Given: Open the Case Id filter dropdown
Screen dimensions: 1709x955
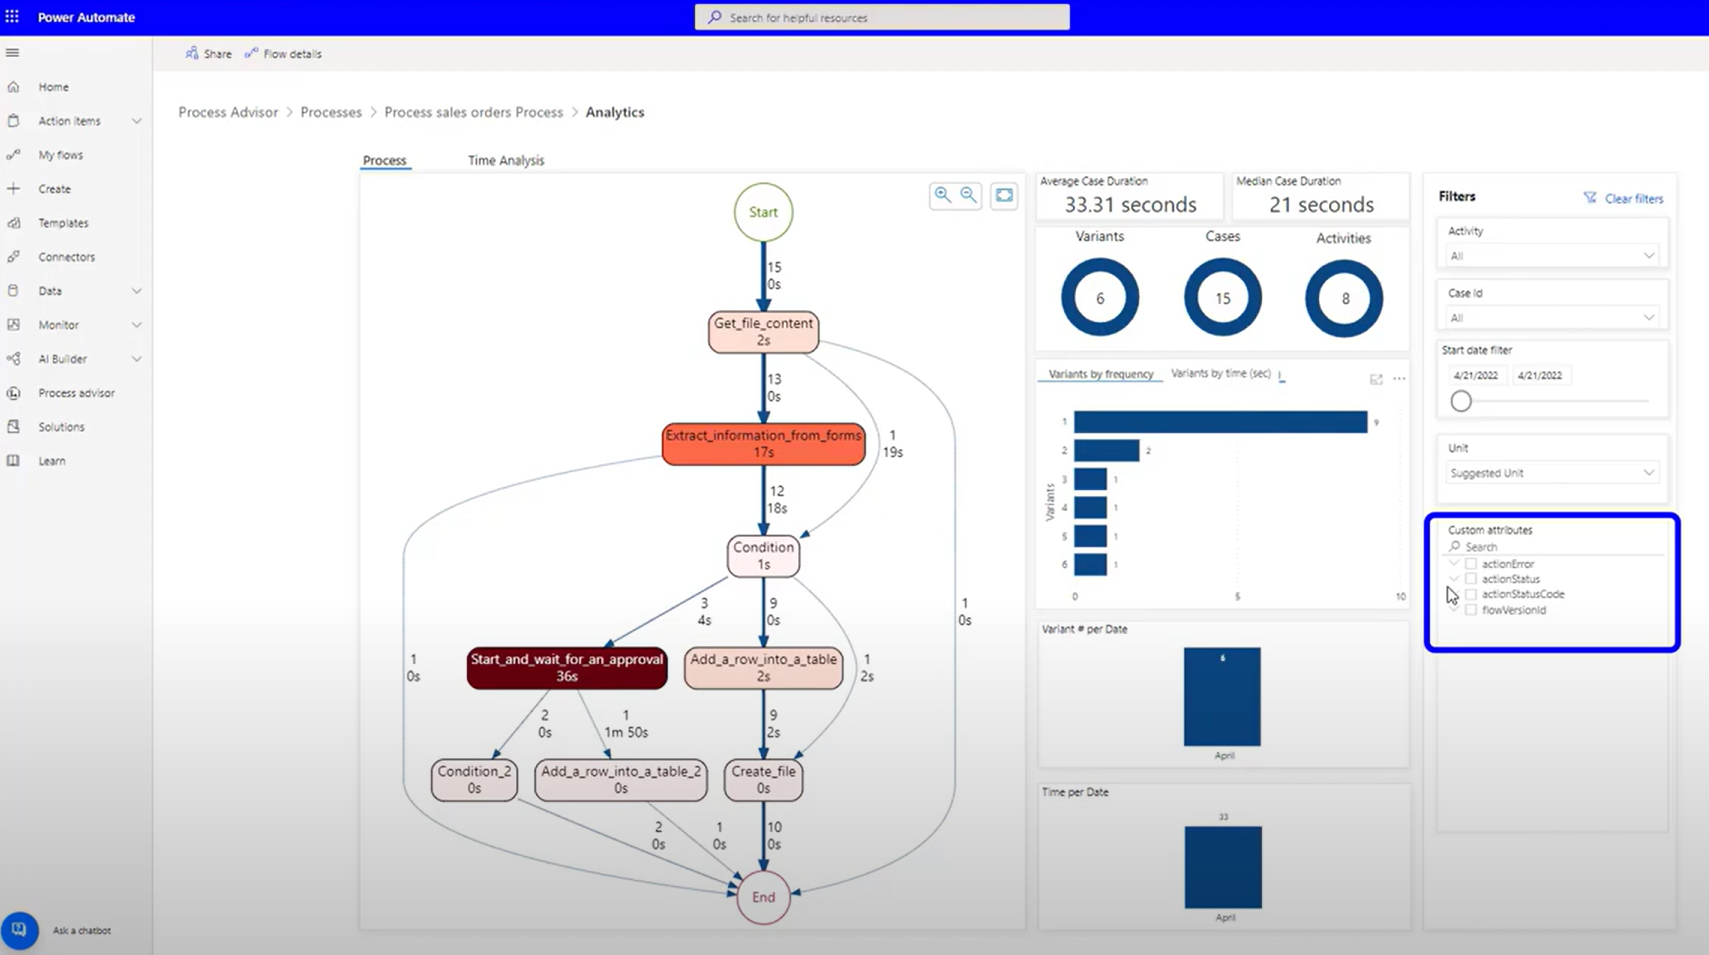Looking at the screenshot, I should pos(1550,318).
